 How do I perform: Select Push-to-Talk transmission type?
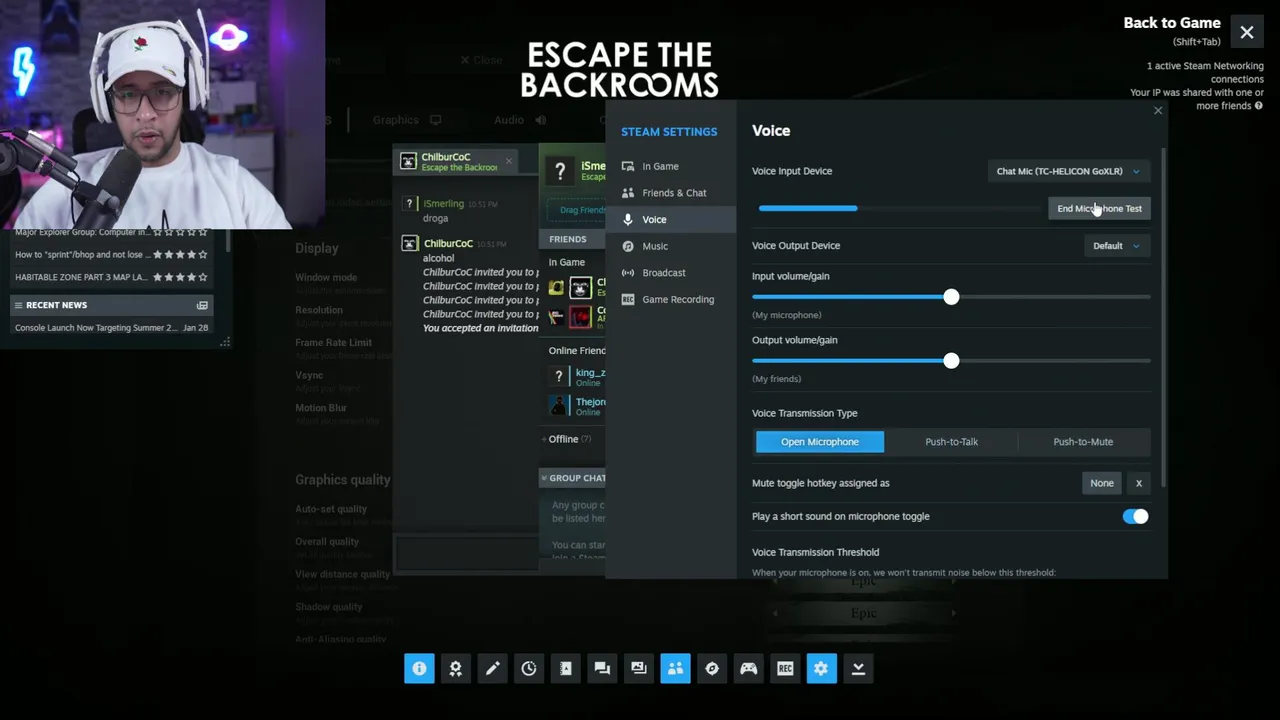pyautogui.click(x=951, y=441)
